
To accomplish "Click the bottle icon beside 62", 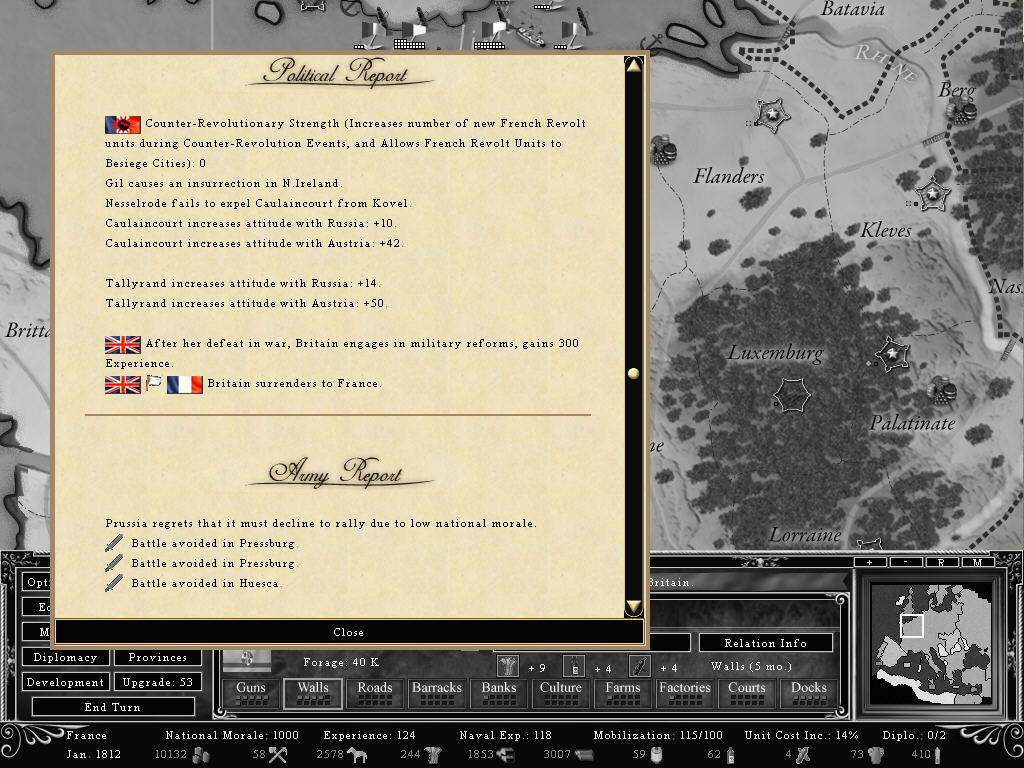I will pos(731,755).
